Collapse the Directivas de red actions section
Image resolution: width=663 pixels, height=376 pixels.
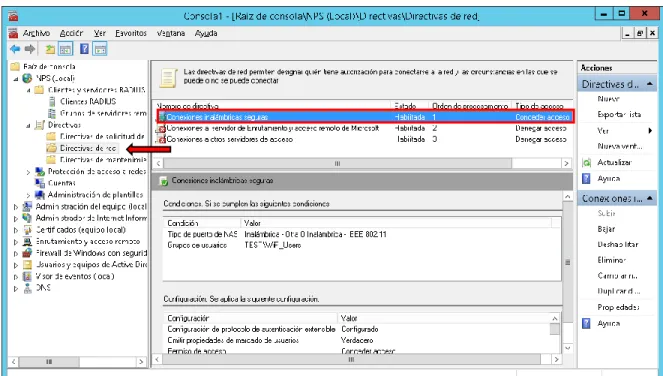(x=649, y=84)
